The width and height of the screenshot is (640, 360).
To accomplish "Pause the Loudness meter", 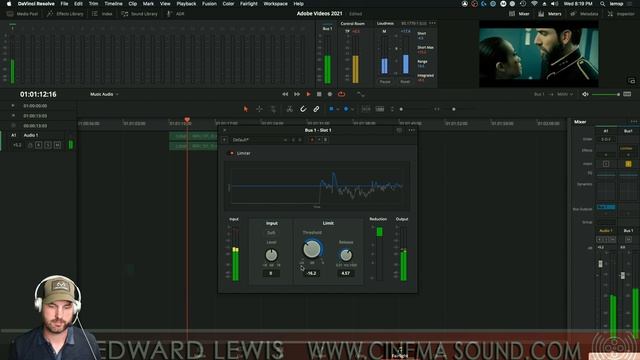I will point(385,82).
